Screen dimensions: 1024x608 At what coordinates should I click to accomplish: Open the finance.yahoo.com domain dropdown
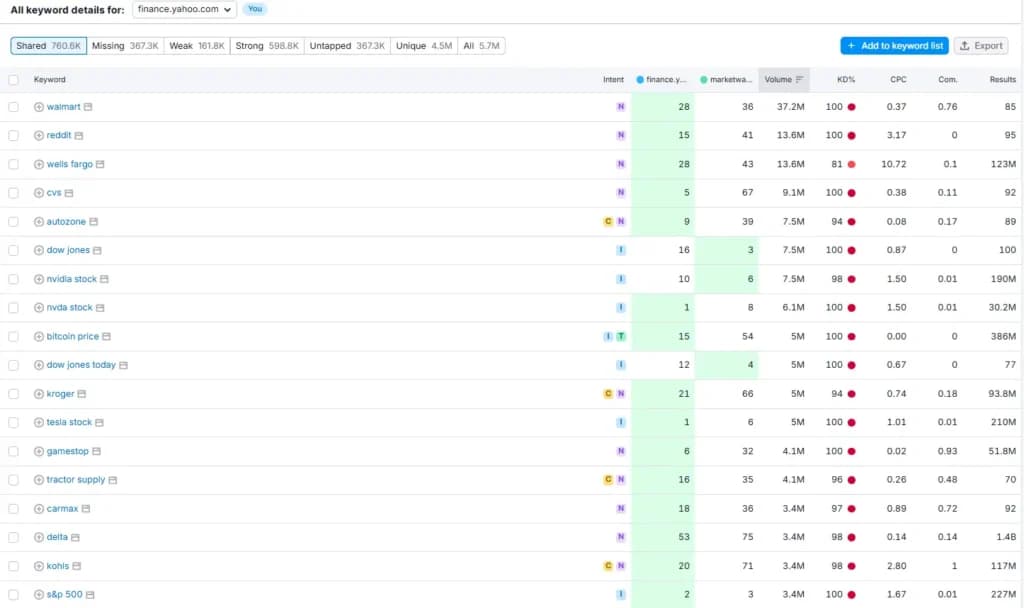tap(184, 9)
